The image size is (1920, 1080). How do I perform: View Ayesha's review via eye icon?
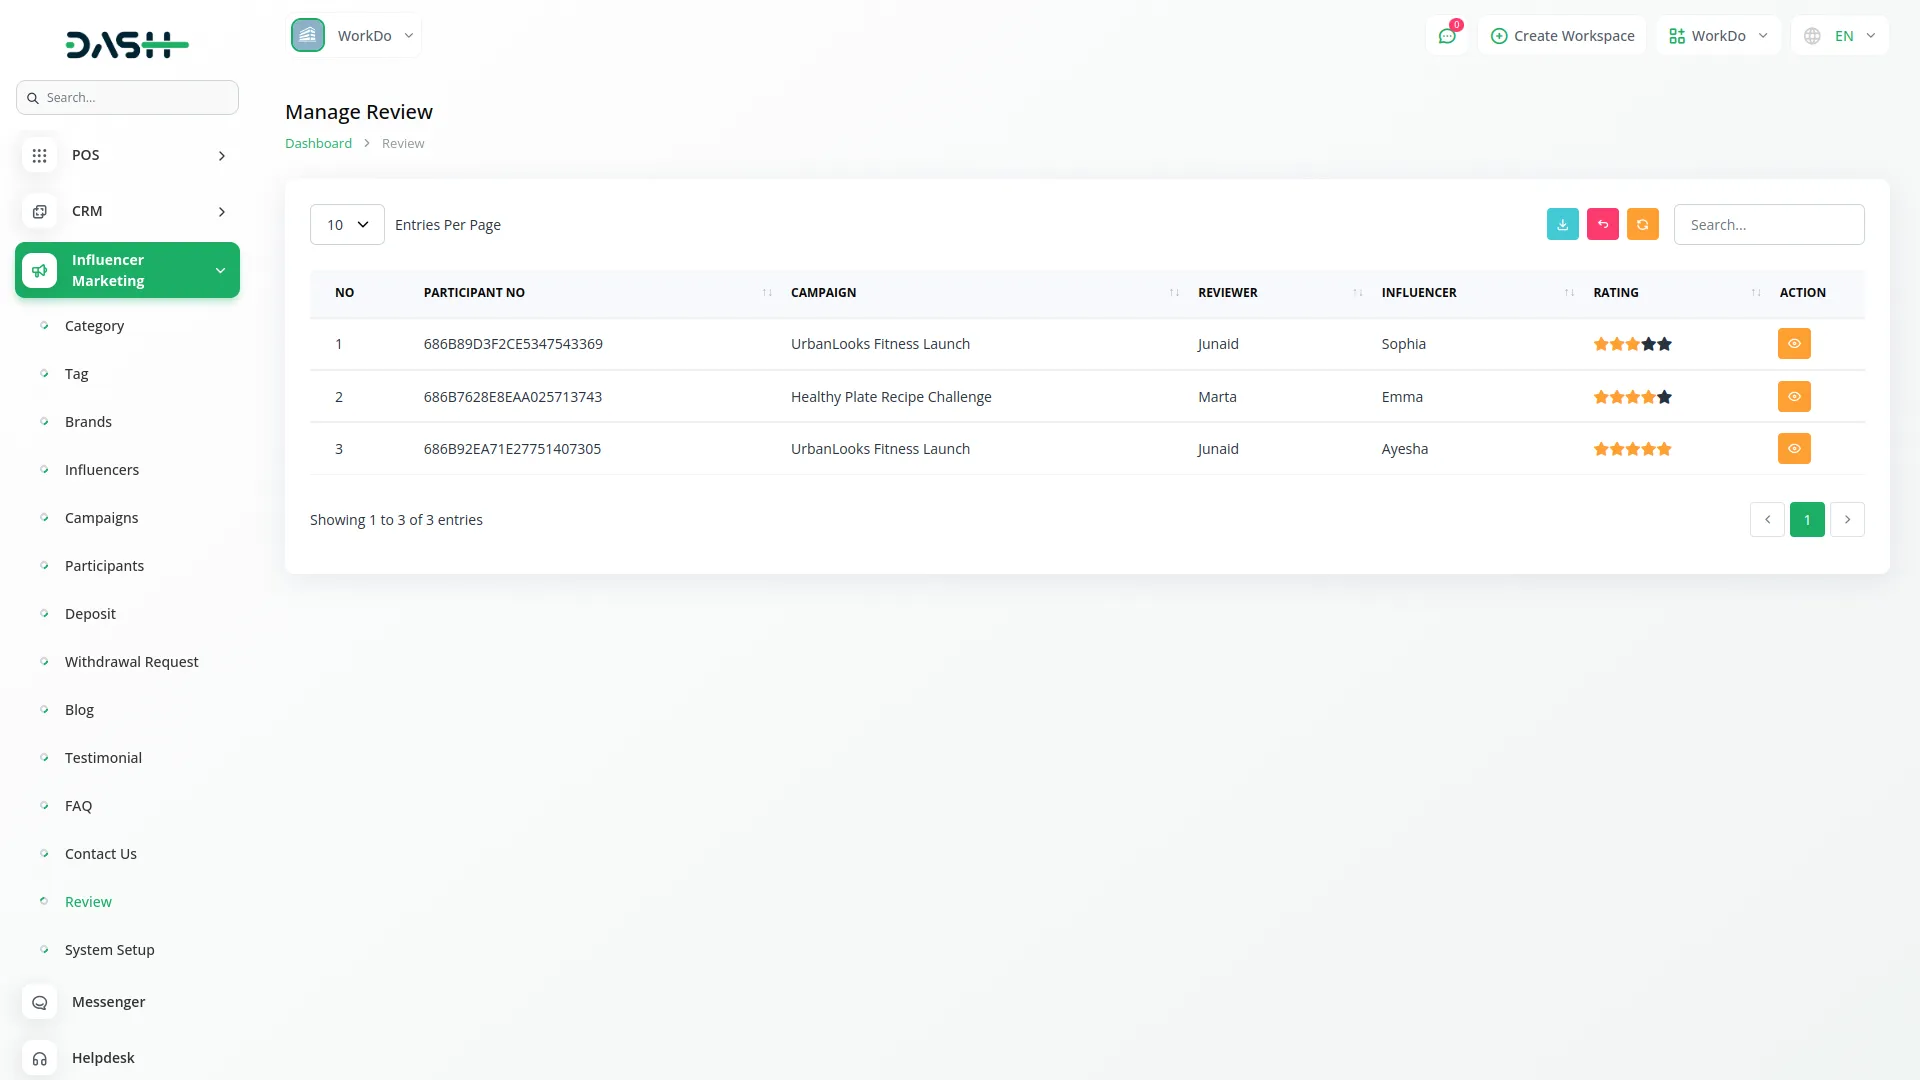[x=1794, y=449]
